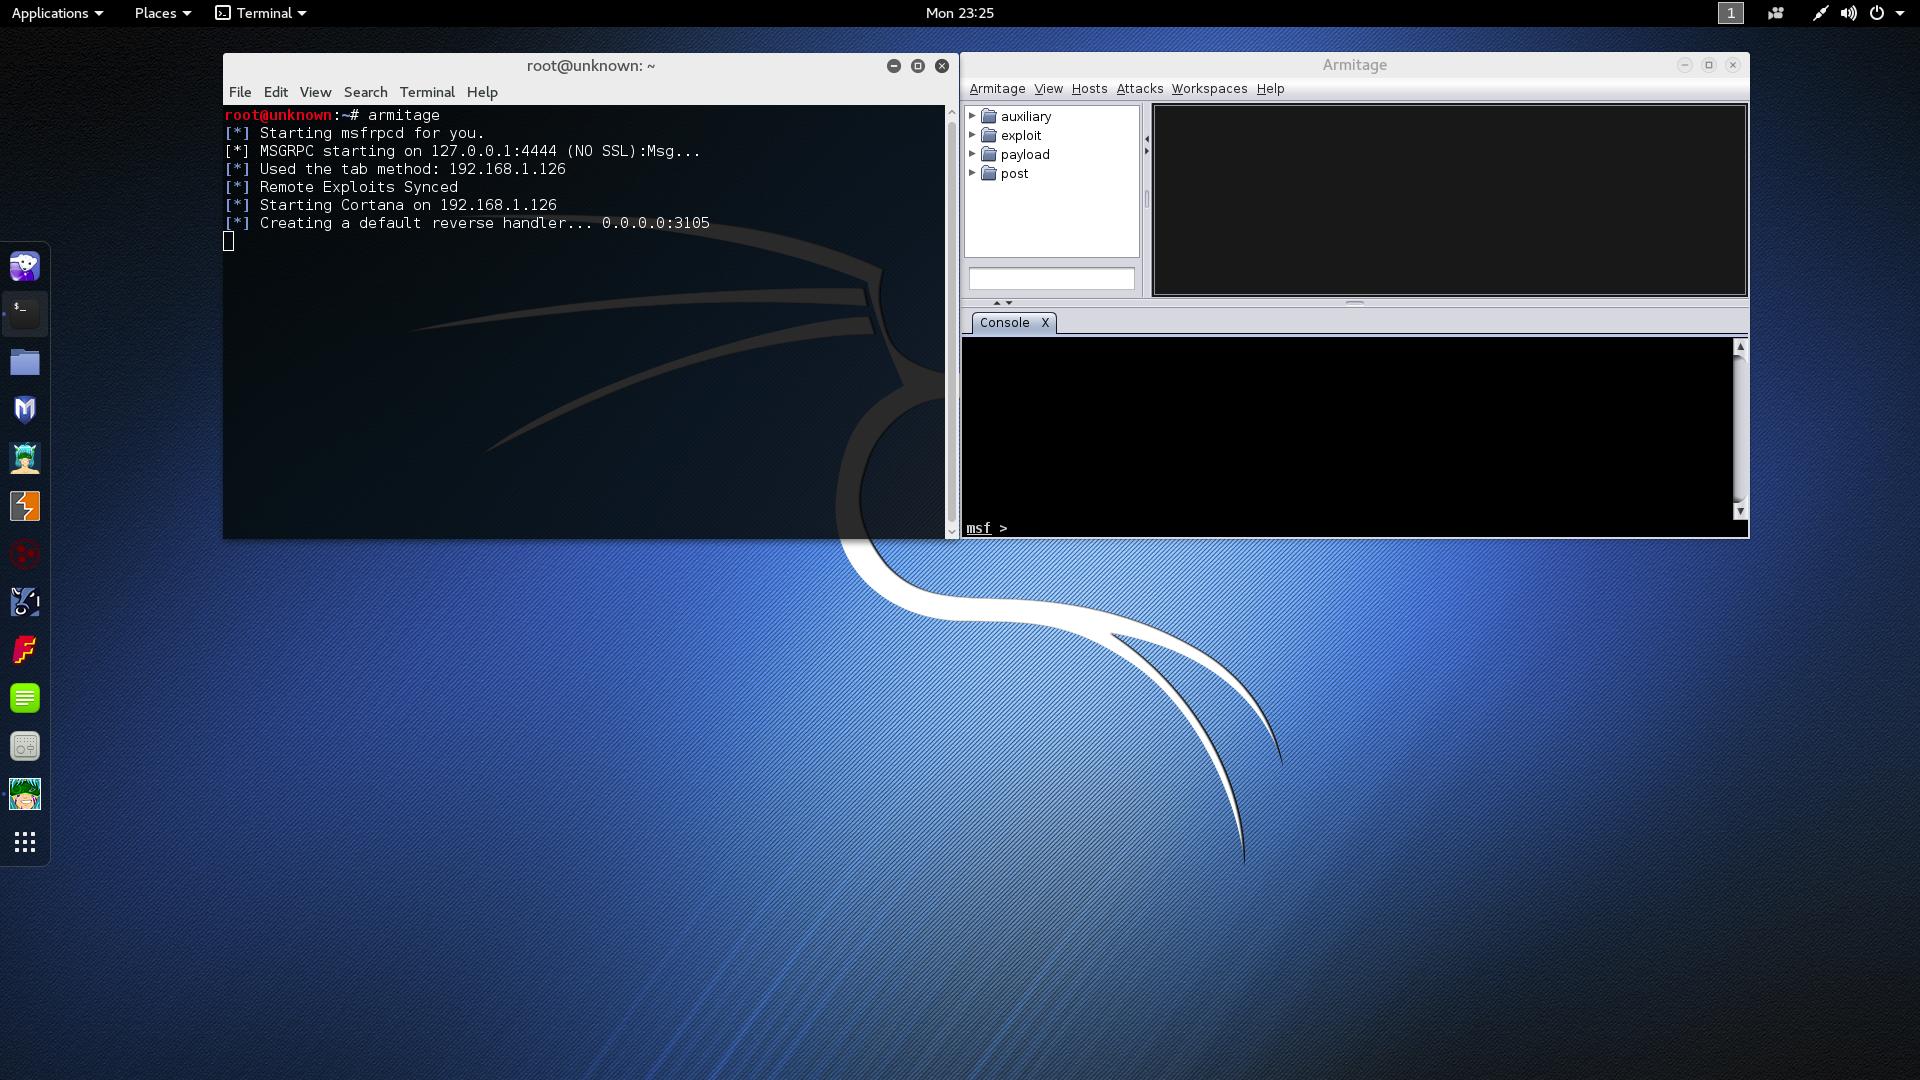The width and height of the screenshot is (1920, 1080).
Task: Maximize the root@unknown terminal window
Action: [918, 66]
